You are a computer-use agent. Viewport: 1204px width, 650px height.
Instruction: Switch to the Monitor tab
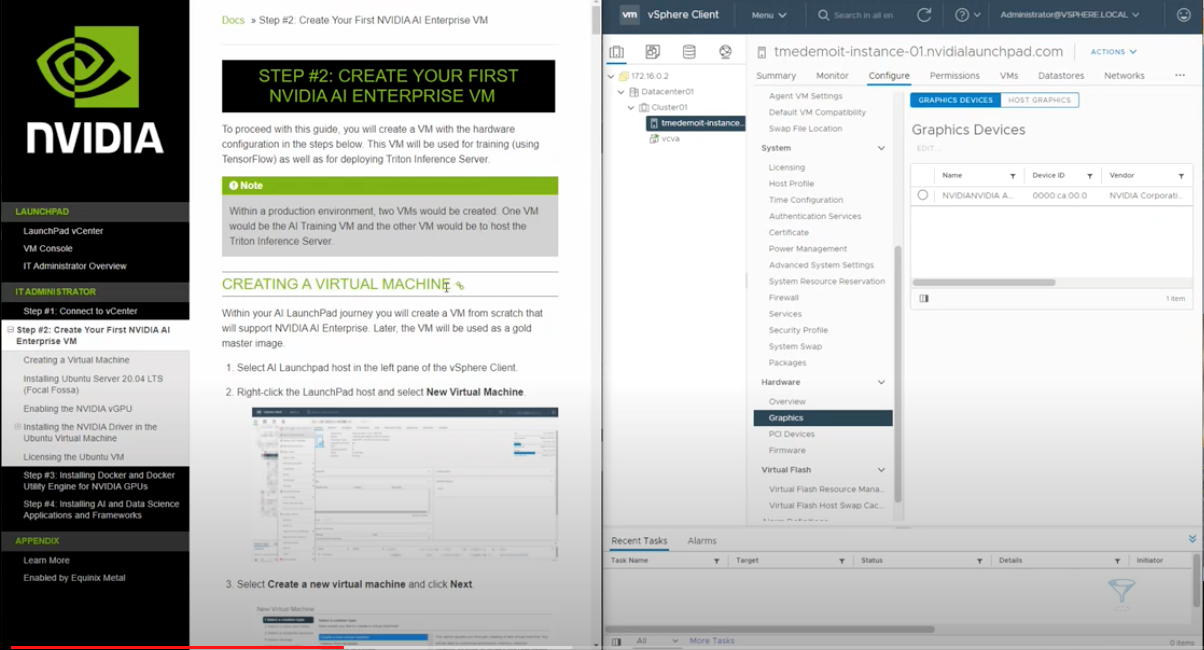(x=832, y=76)
